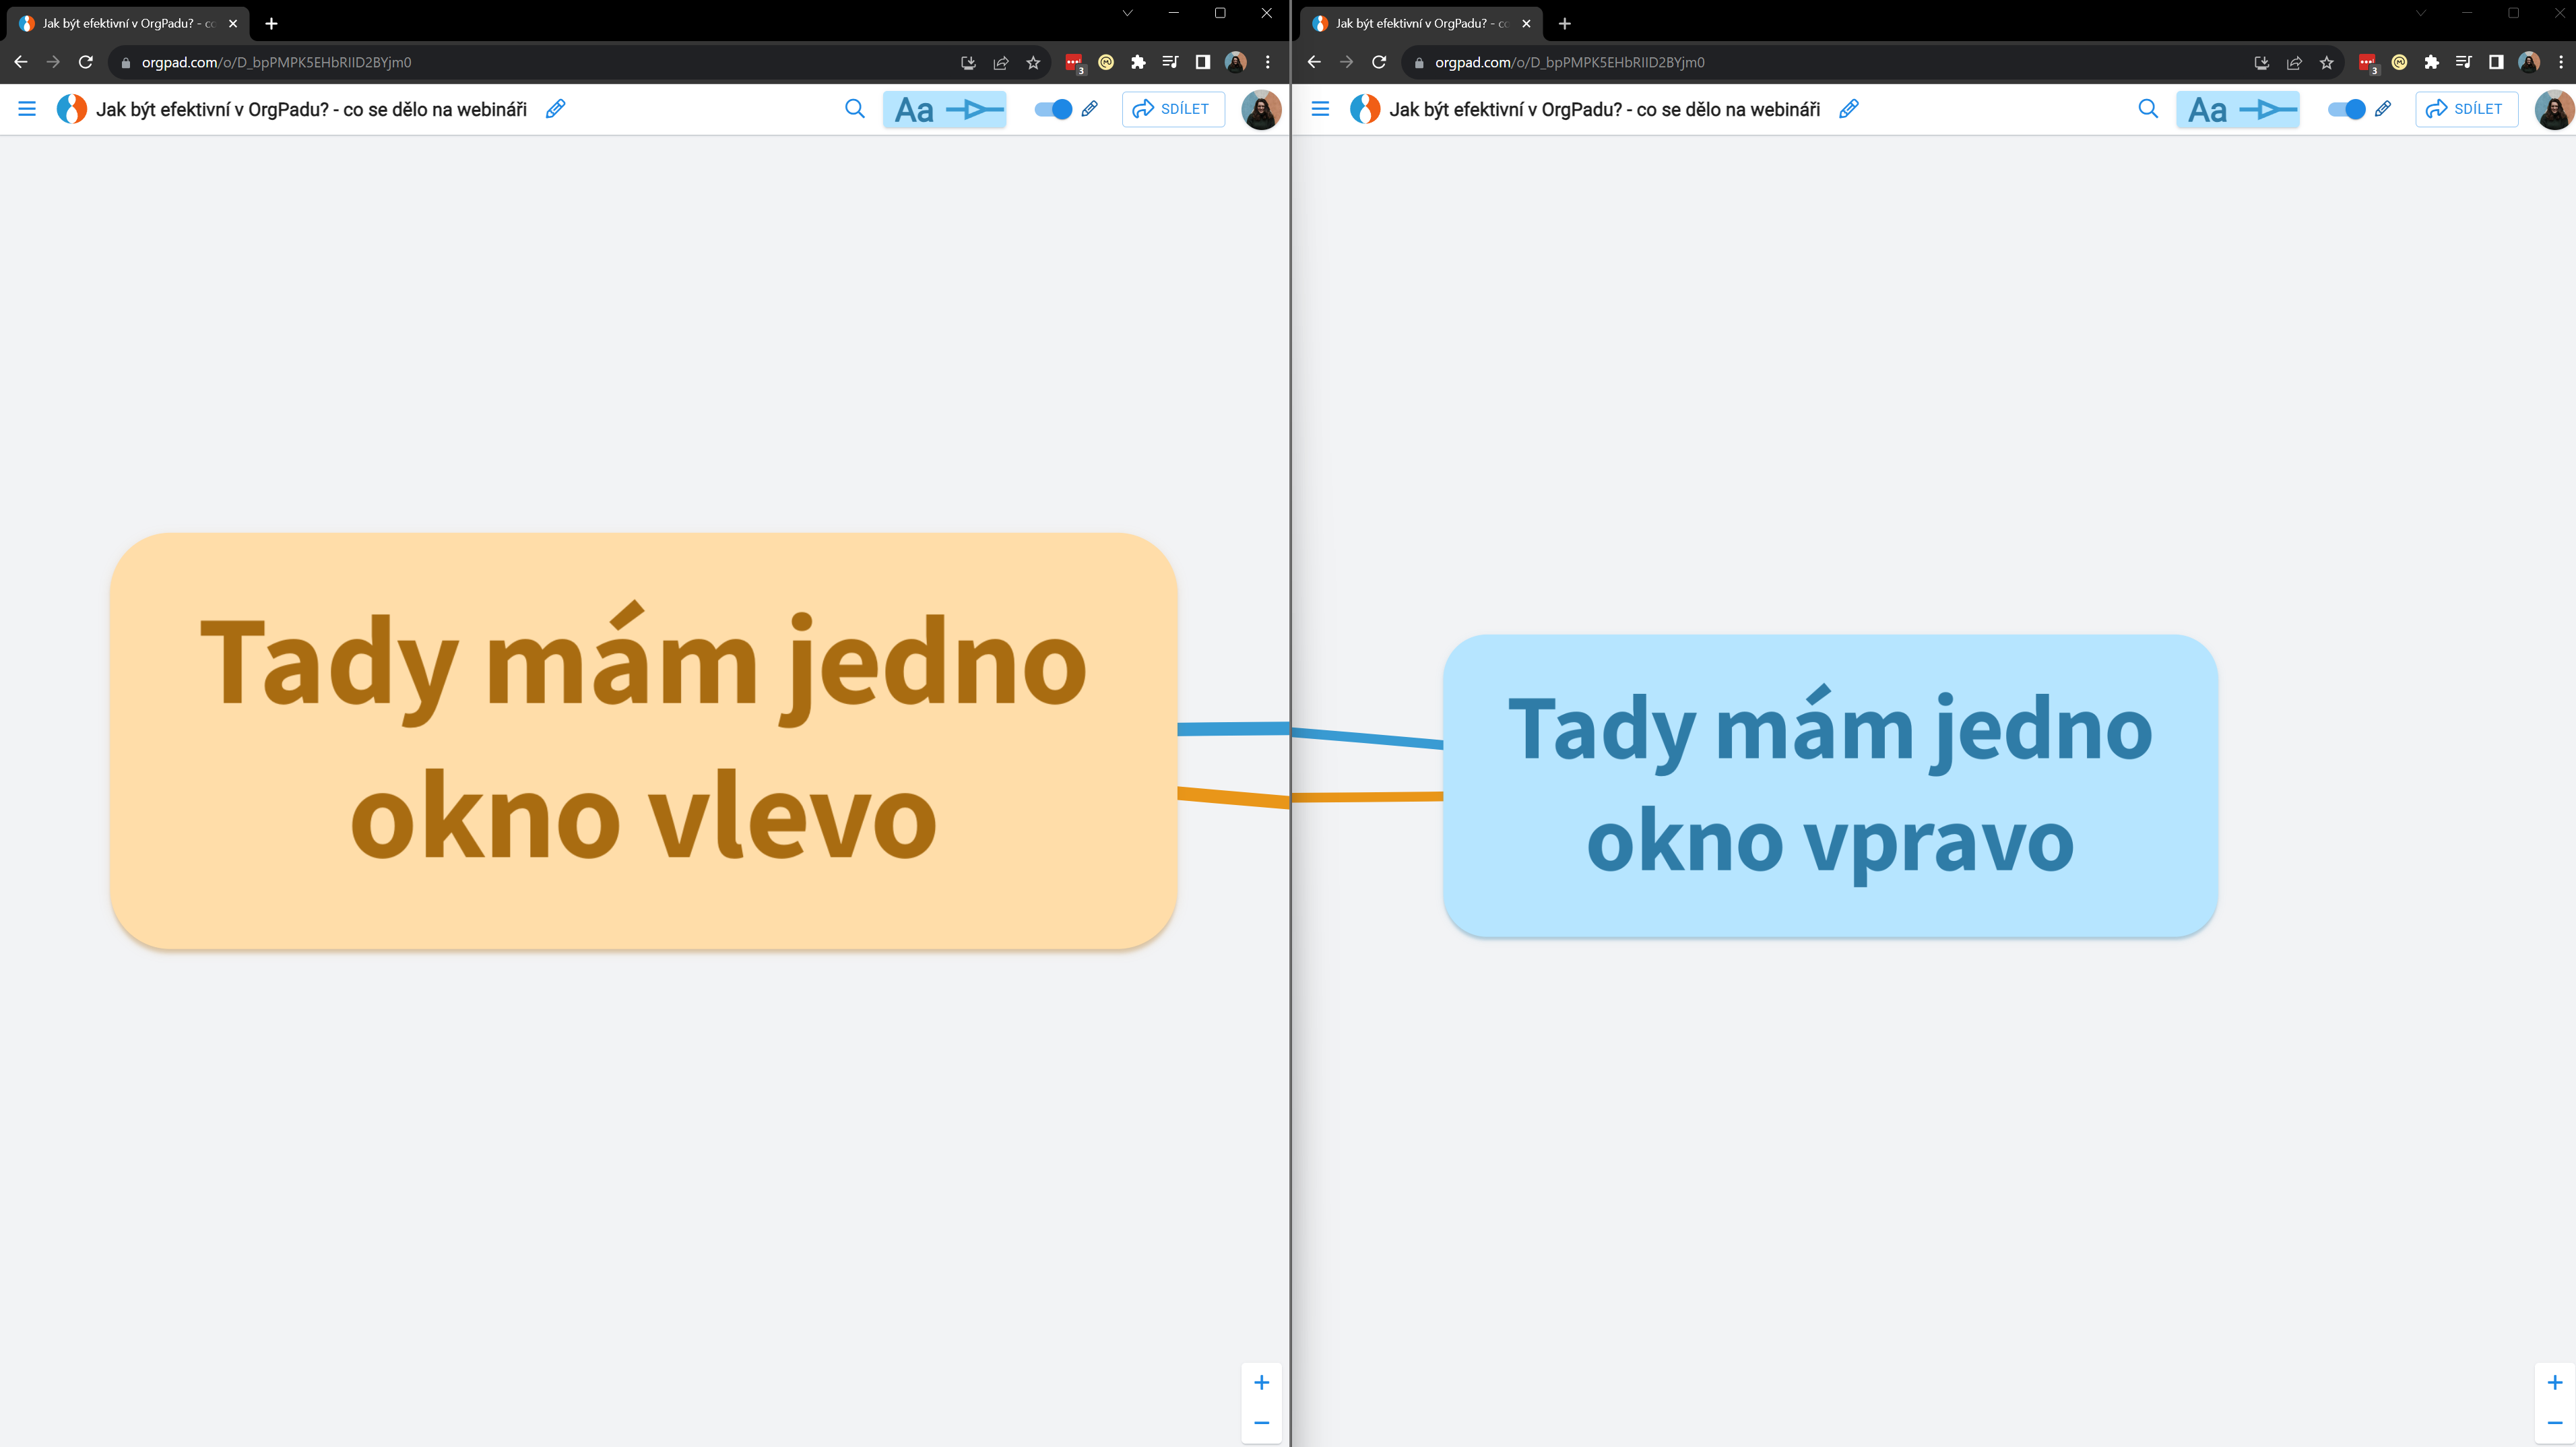Open tab search chevron in left browser
The image size is (2576, 1447).
click(x=1127, y=13)
